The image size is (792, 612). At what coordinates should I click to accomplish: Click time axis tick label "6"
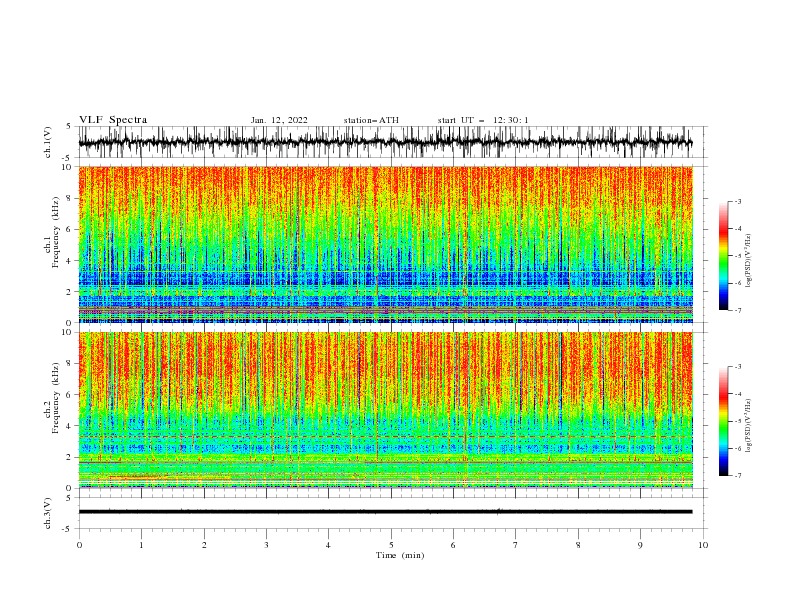click(453, 545)
